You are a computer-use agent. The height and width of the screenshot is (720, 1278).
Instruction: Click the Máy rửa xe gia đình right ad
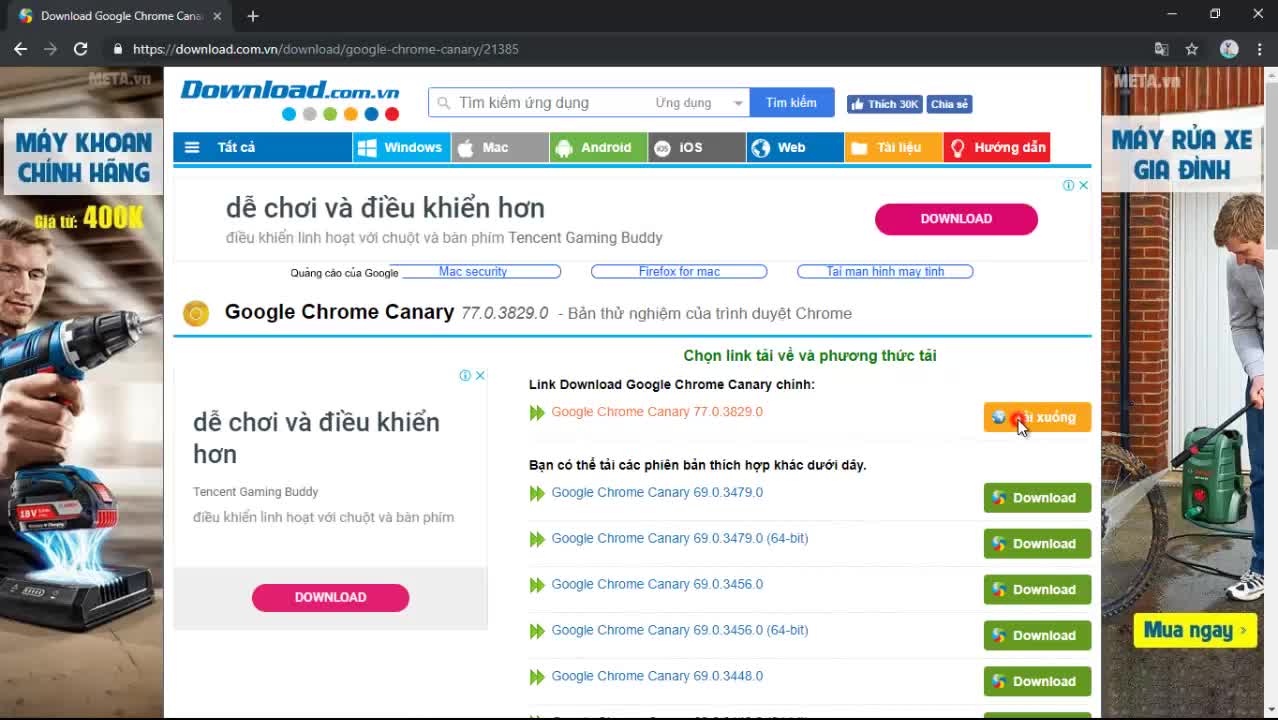tap(1184, 392)
